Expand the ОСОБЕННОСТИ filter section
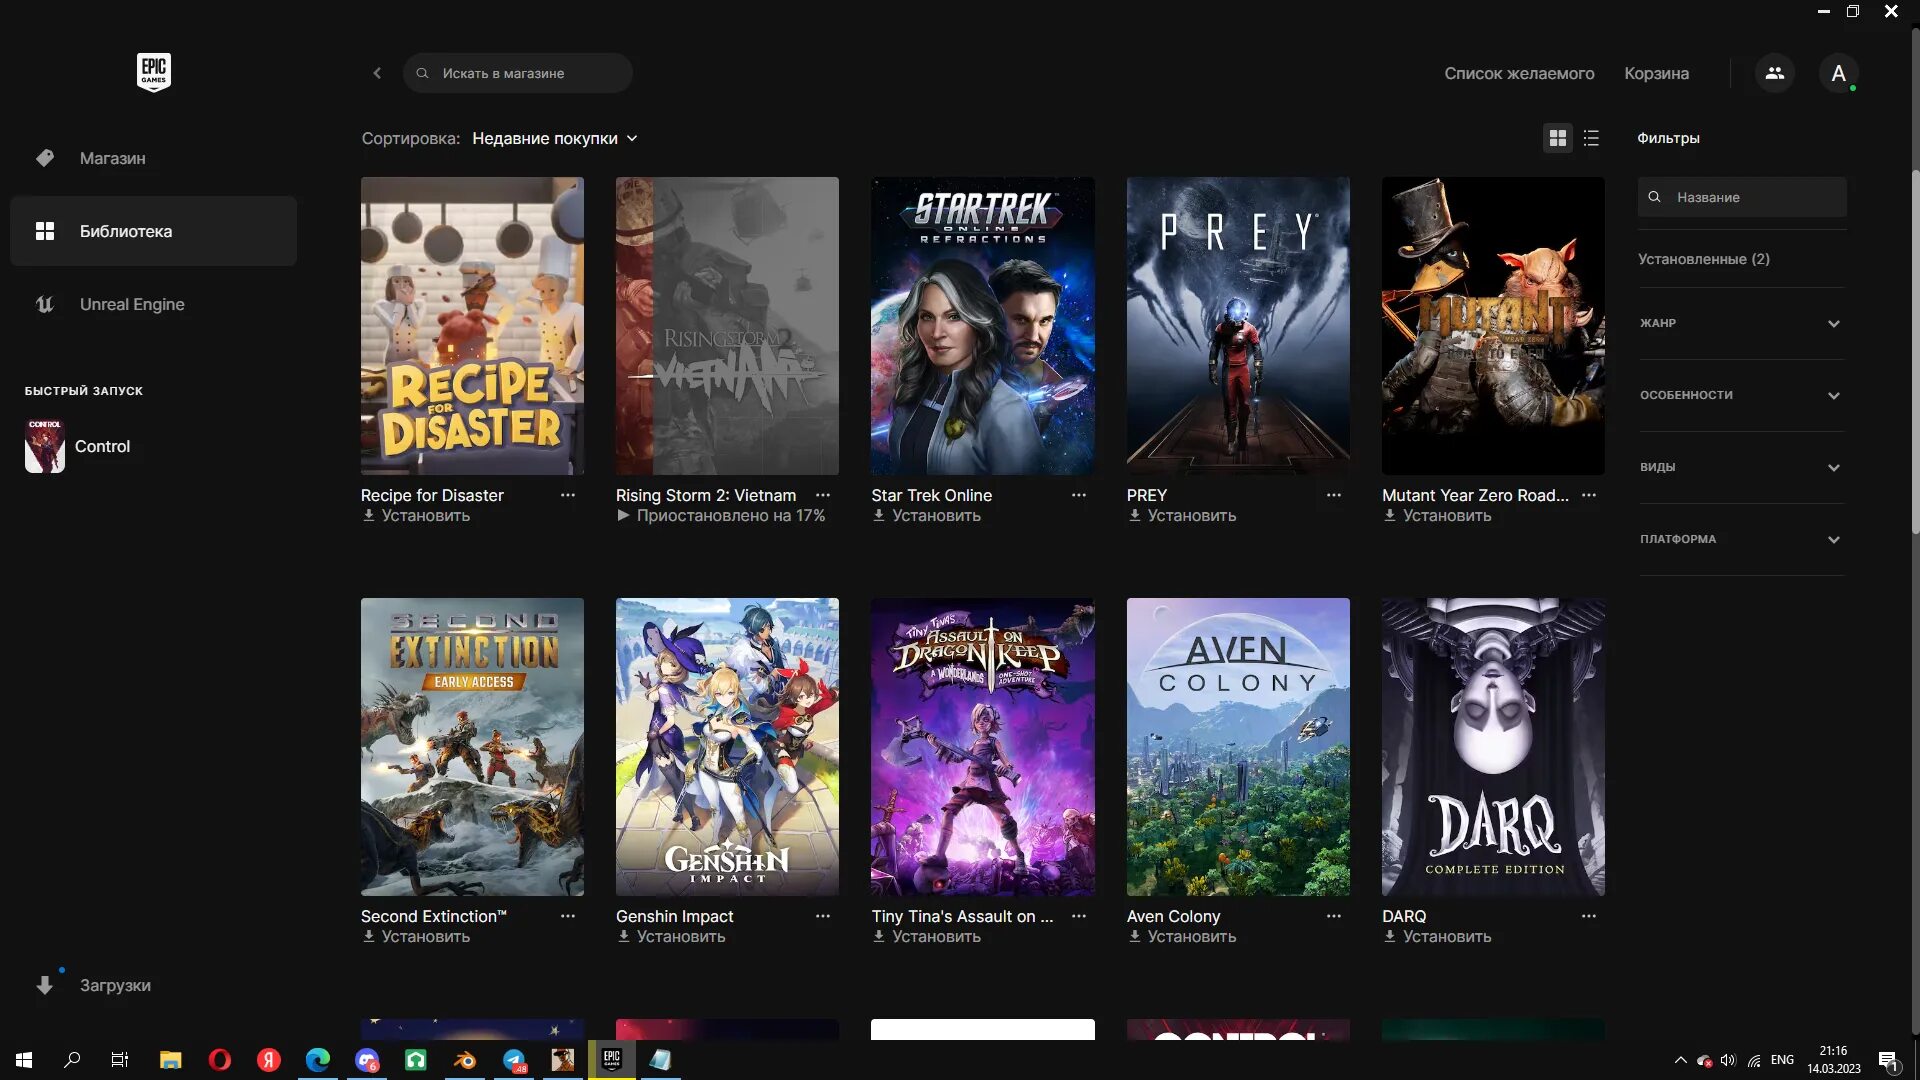Viewport: 1920px width, 1080px height. click(1741, 396)
